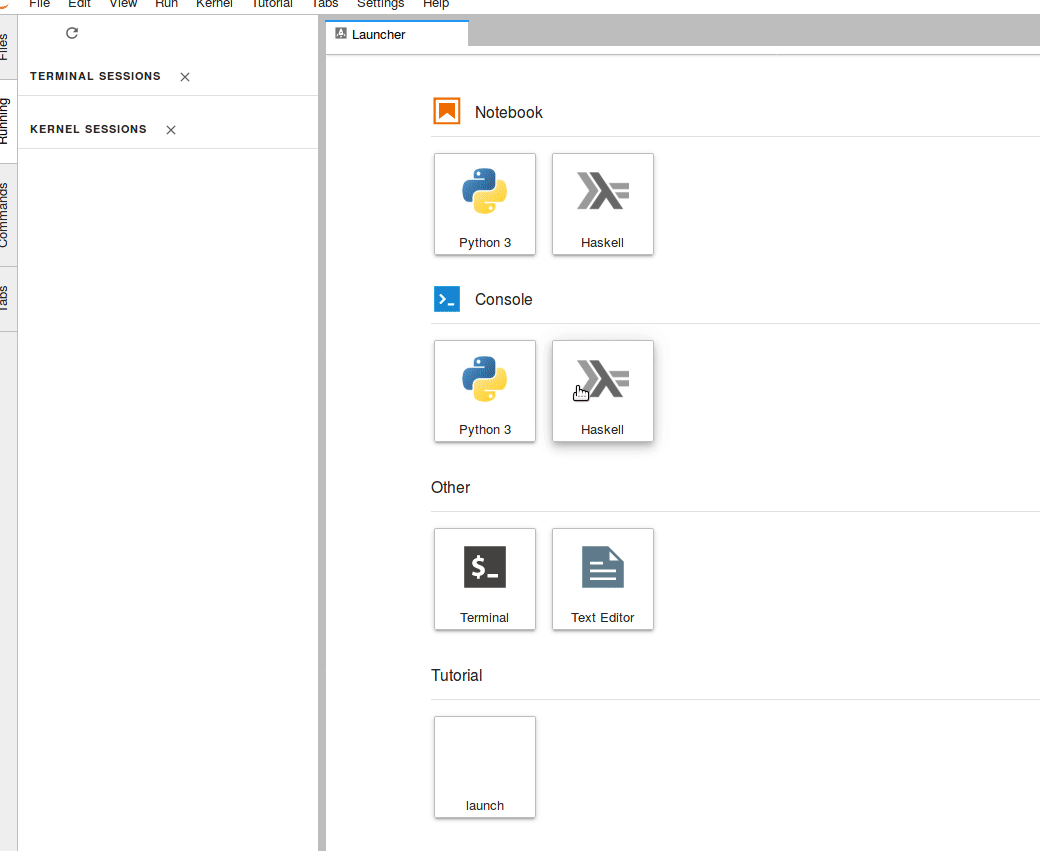Click the Tutorial launch card
The height and width of the screenshot is (851, 1040).
tap(485, 767)
